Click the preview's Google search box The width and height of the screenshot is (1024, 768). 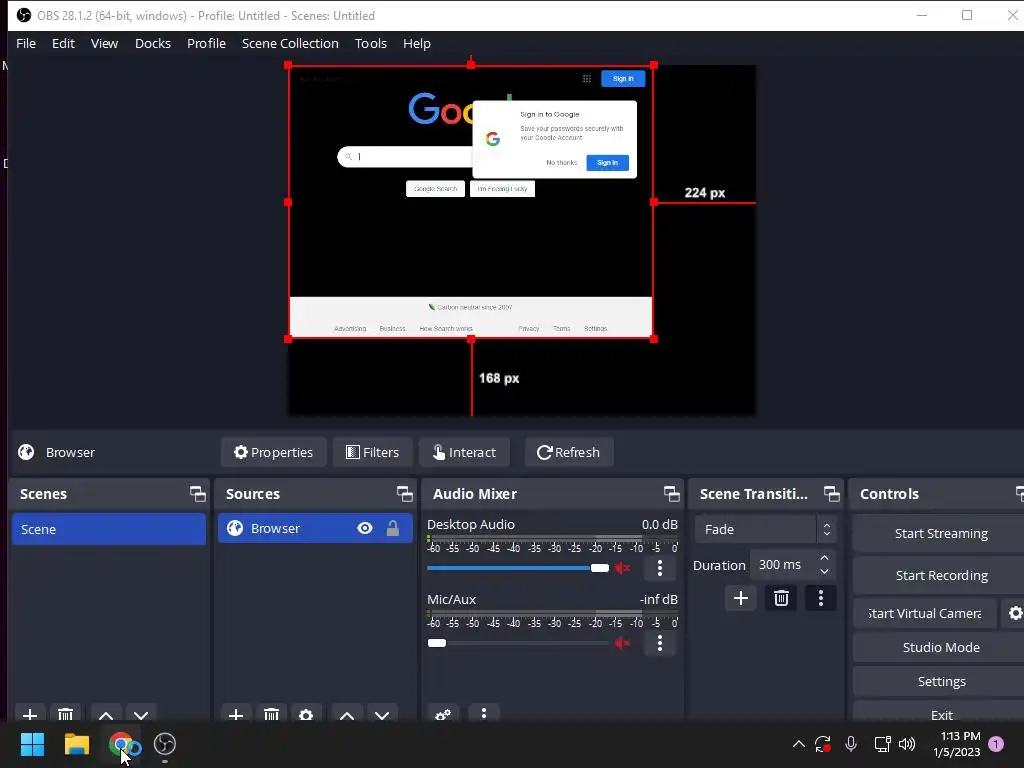[405, 157]
